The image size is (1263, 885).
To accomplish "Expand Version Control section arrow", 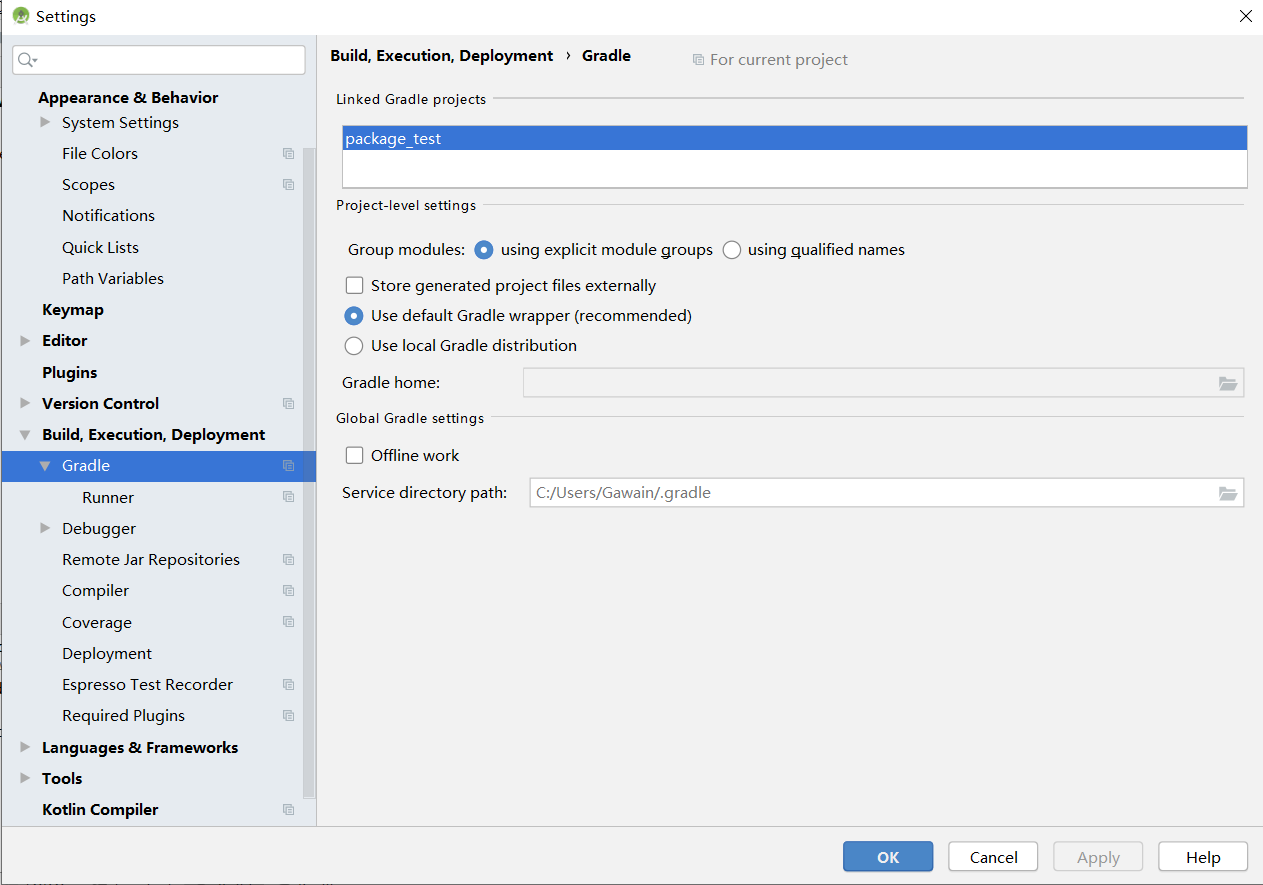I will (25, 404).
